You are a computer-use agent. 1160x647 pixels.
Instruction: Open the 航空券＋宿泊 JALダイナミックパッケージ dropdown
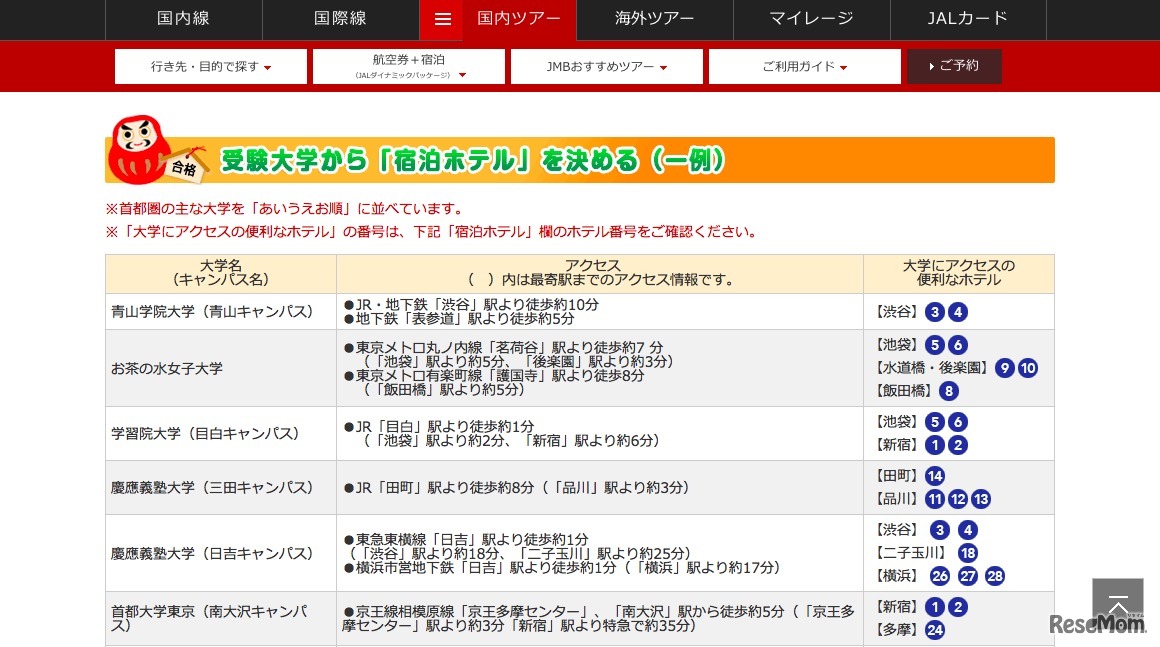(x=409, y=66)
